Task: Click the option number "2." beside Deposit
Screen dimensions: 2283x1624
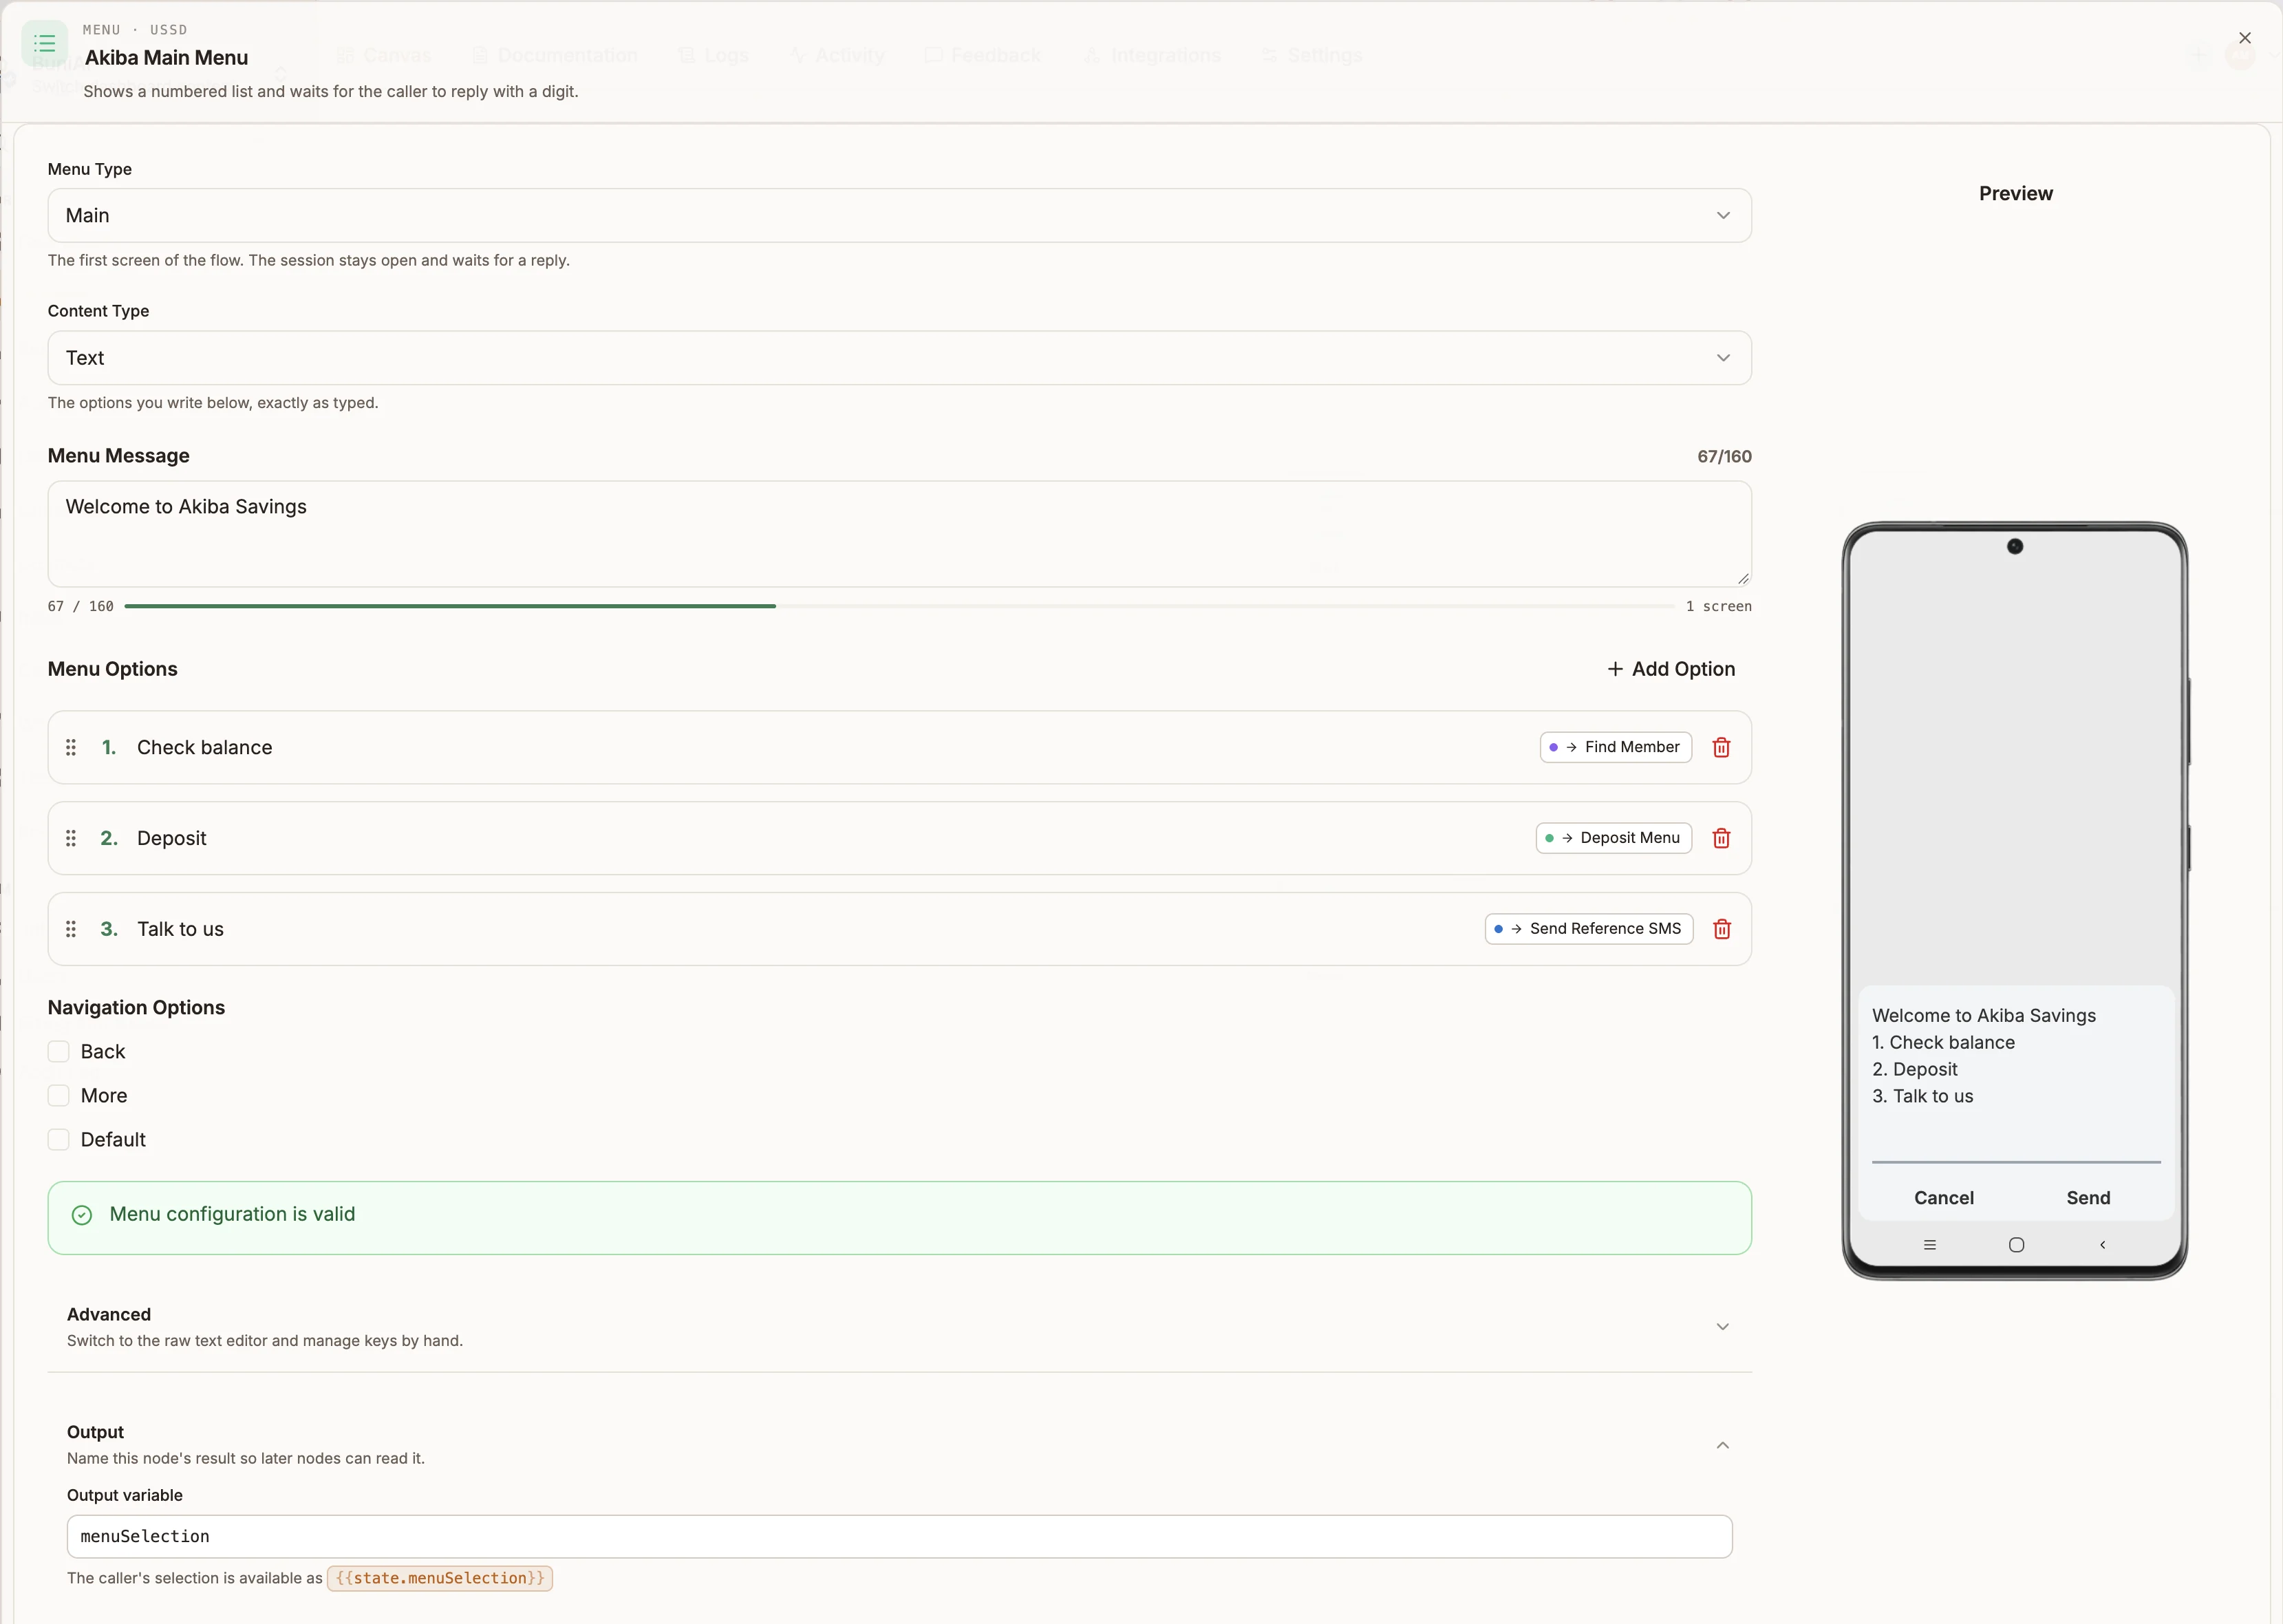Action: (109, 838)
